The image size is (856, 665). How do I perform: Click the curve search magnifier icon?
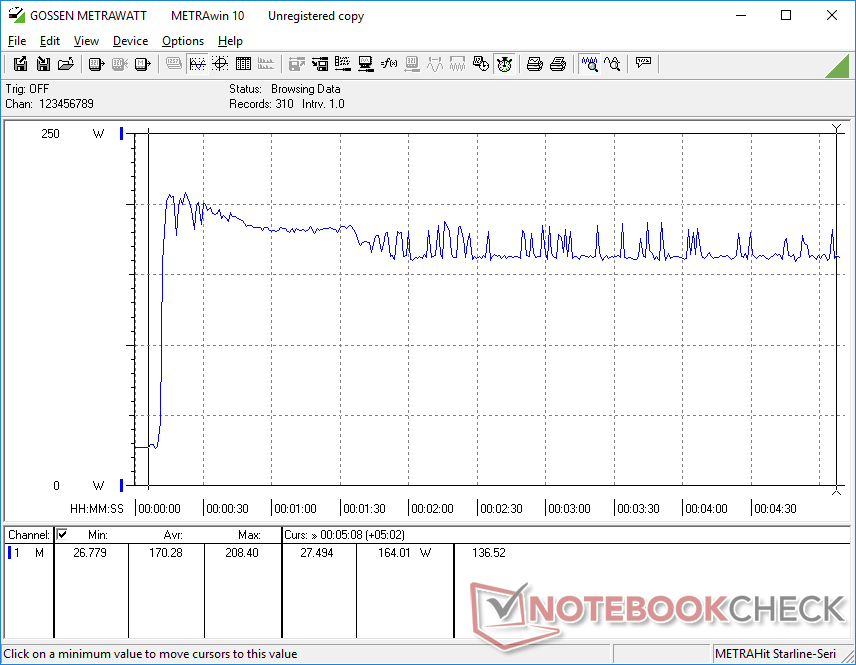pyautogui.click(x=612, y=64)
